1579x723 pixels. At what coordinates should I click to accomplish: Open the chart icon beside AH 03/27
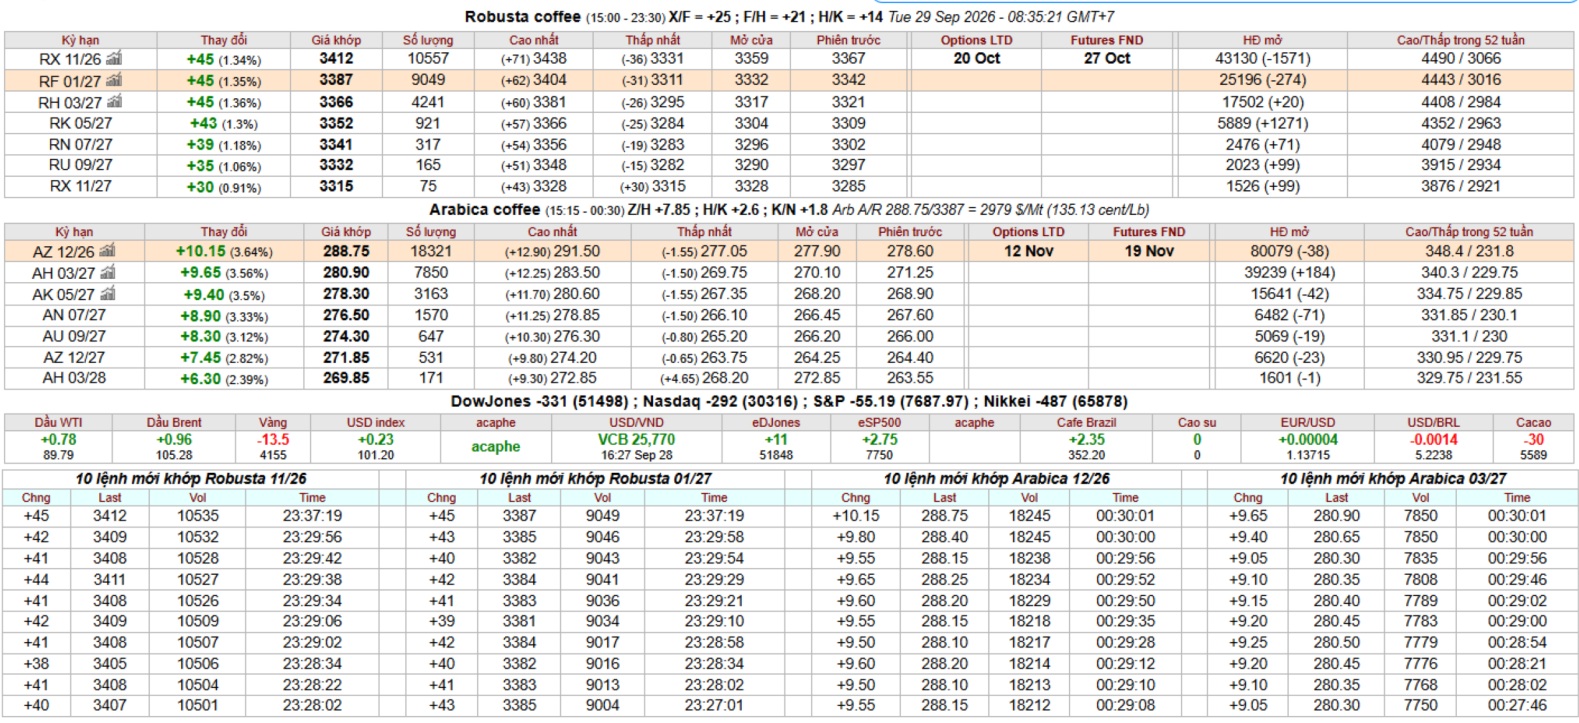(107, 272)
